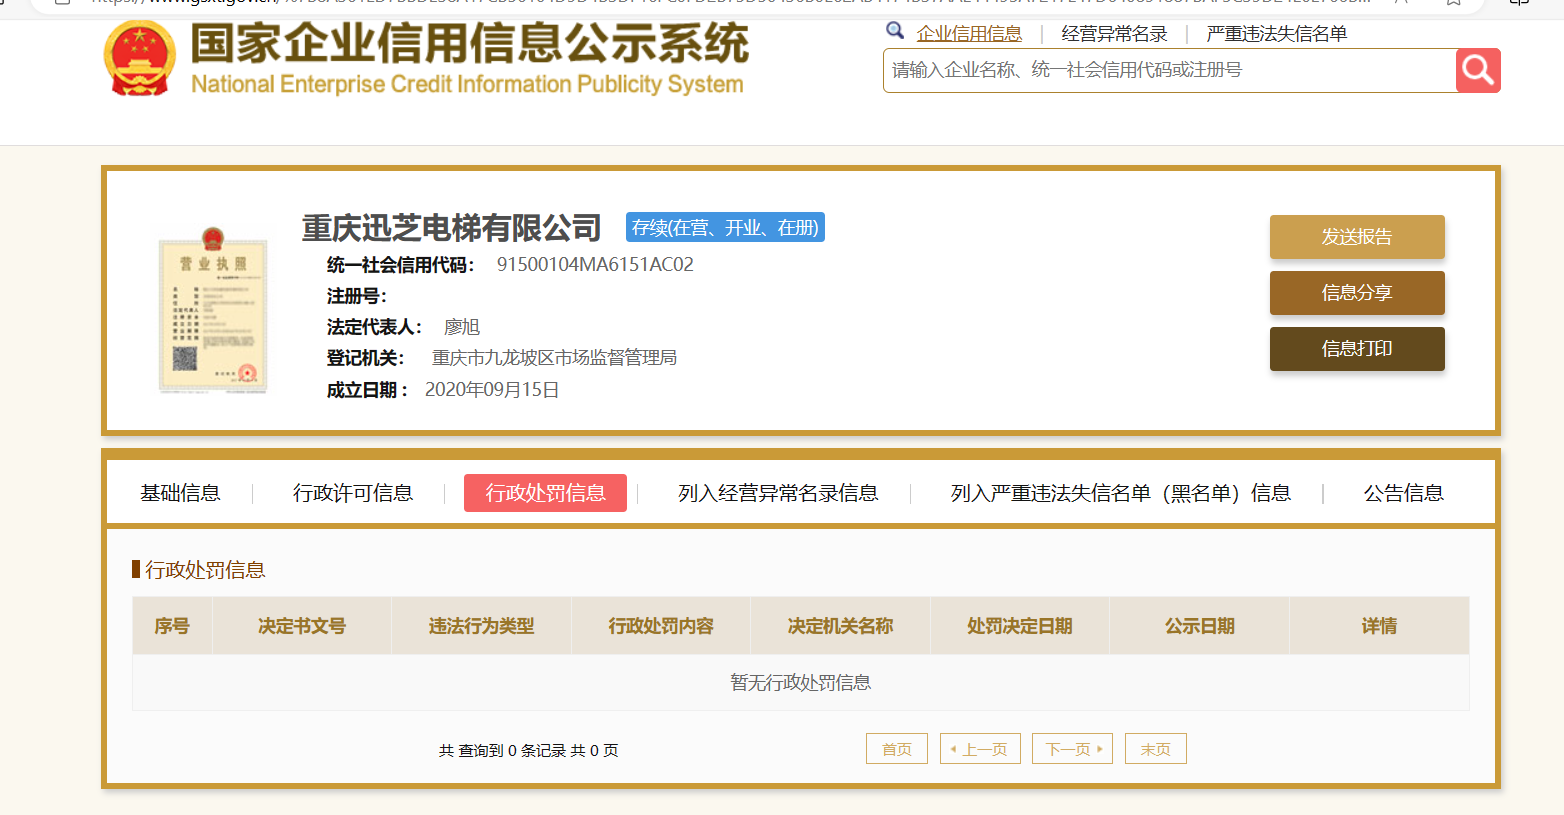This screenshot has width=1564, height=815.
Task: Click registration authority 重庆市九龙坡区市场监督管理局
Action: click(x=554, y=358)
